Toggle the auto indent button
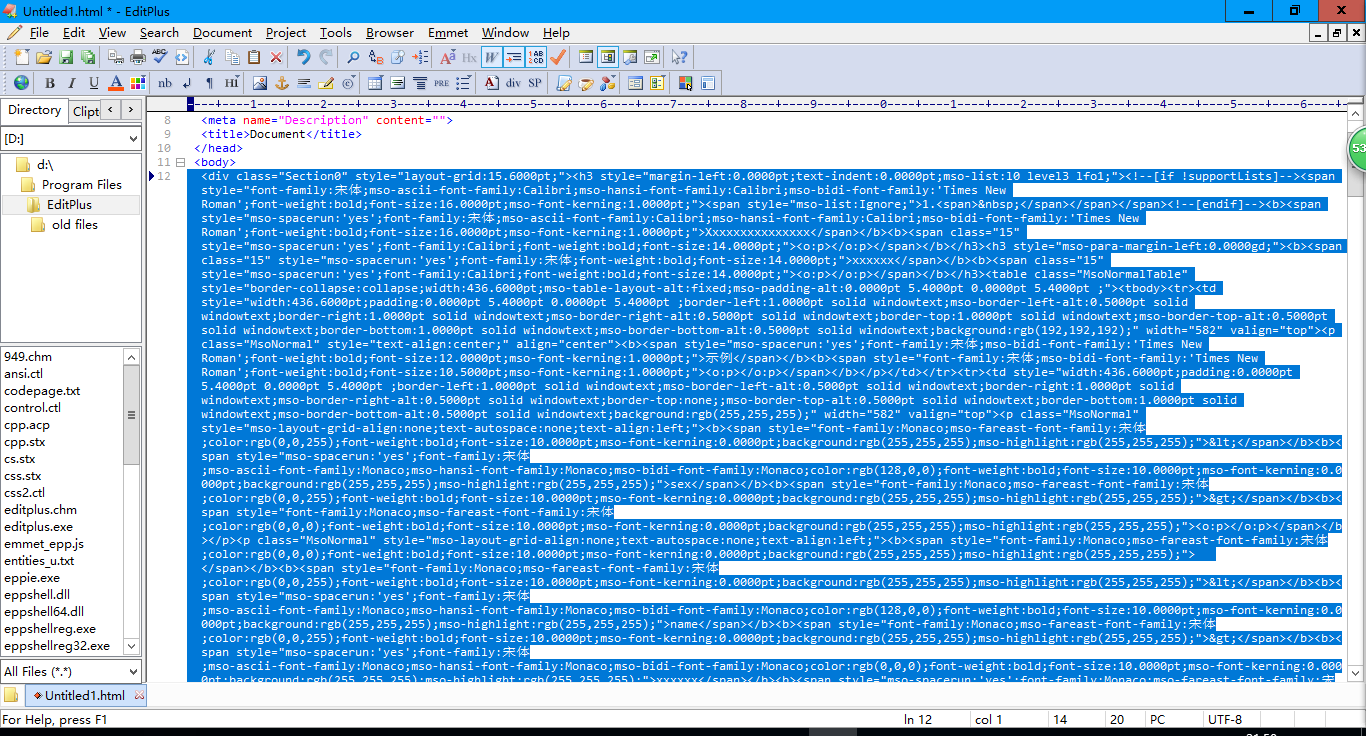Screen dimensions: 1366x736 click(513, 57)
